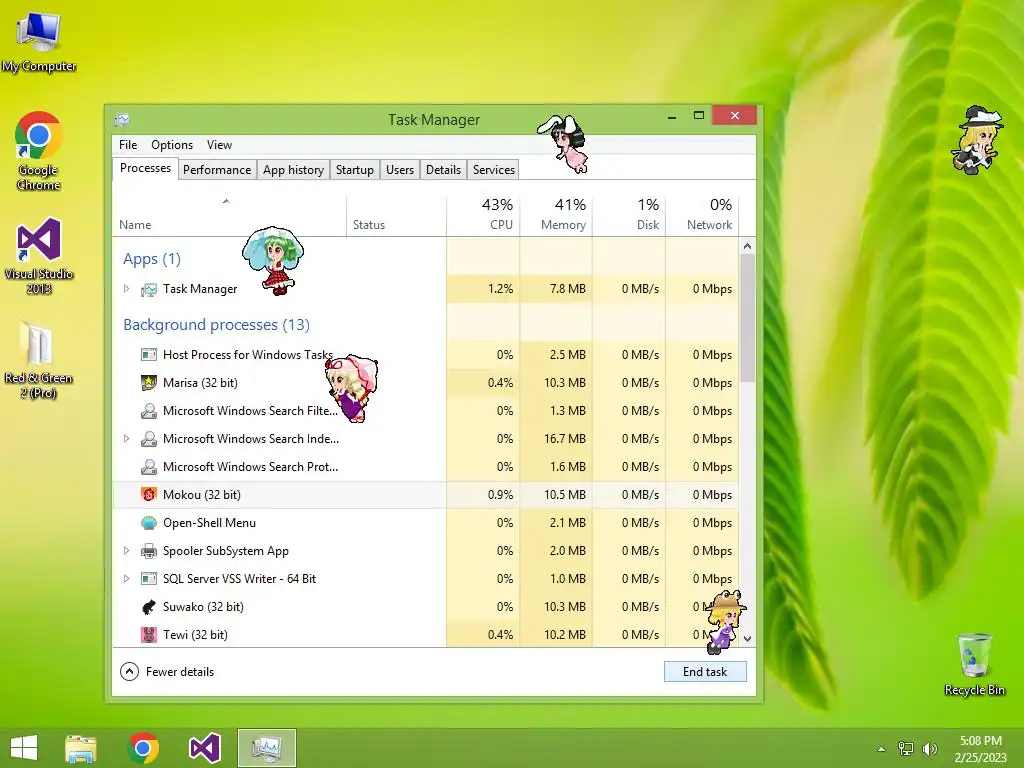The image size is (1024, 768).
Task: Sort by the Status column header
Action: [396, 216]
